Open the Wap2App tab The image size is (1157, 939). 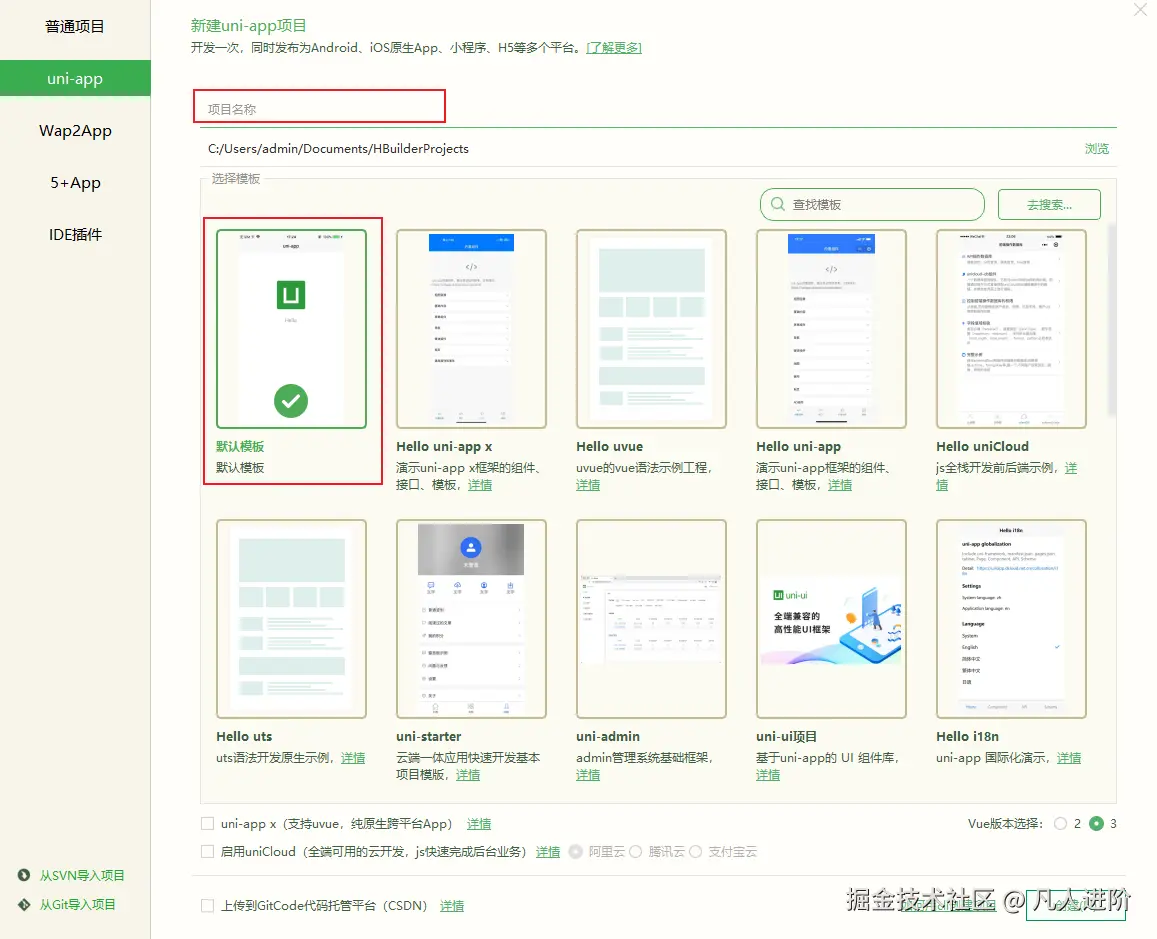75,131
